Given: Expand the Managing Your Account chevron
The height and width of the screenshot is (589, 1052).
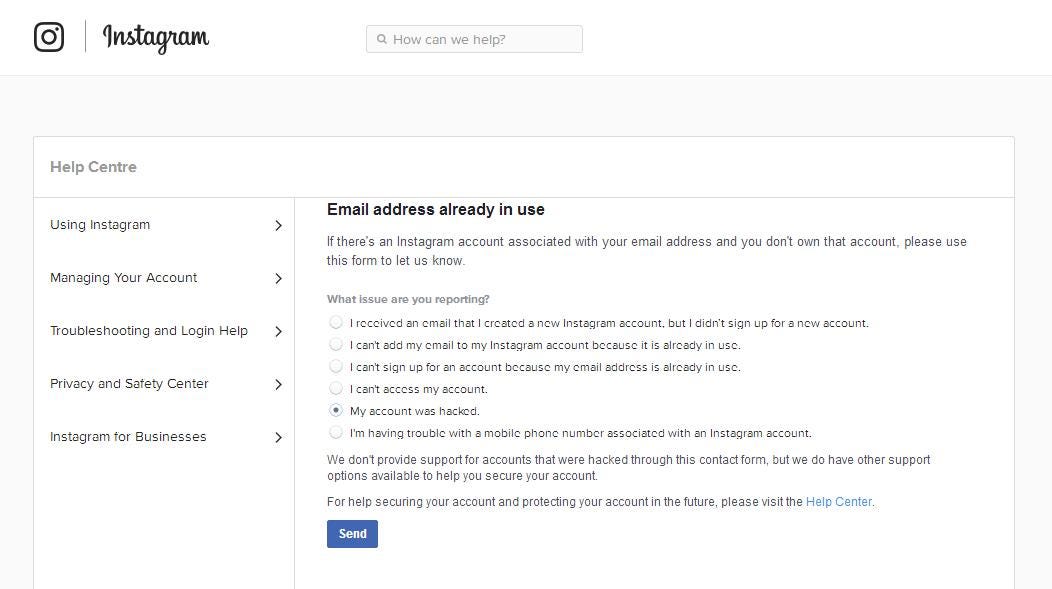Looking at the screenshot, I should [278, 279].
